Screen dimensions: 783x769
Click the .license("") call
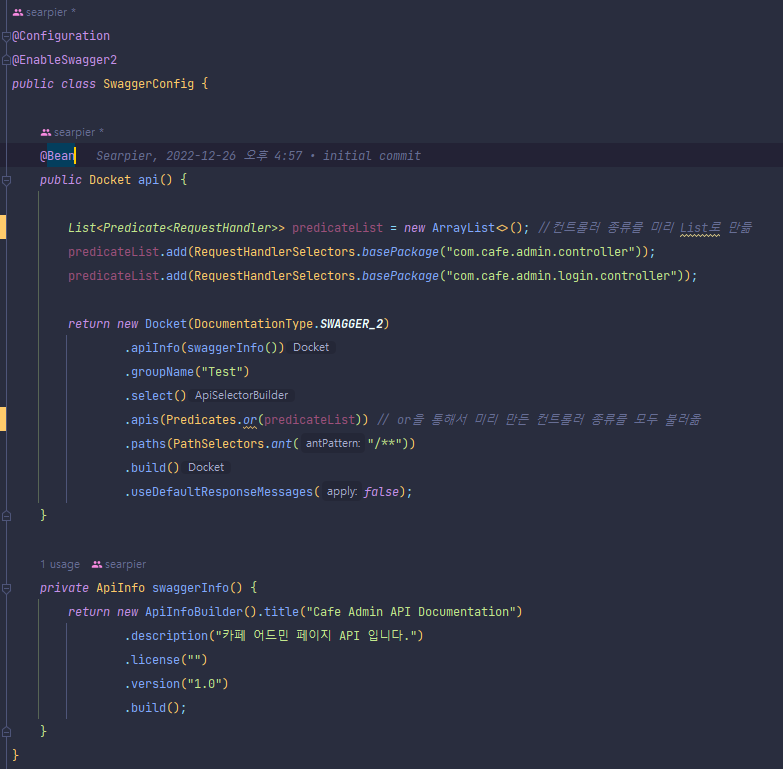166,660
